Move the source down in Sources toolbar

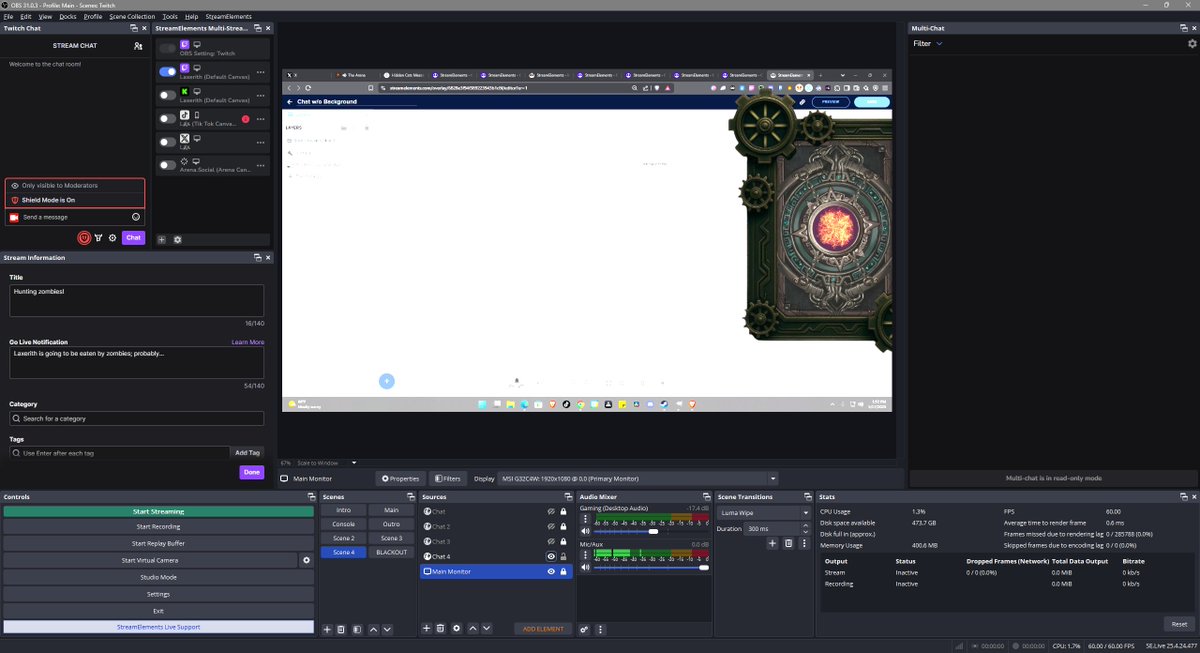pyautogui.click(x=487, y=628)
